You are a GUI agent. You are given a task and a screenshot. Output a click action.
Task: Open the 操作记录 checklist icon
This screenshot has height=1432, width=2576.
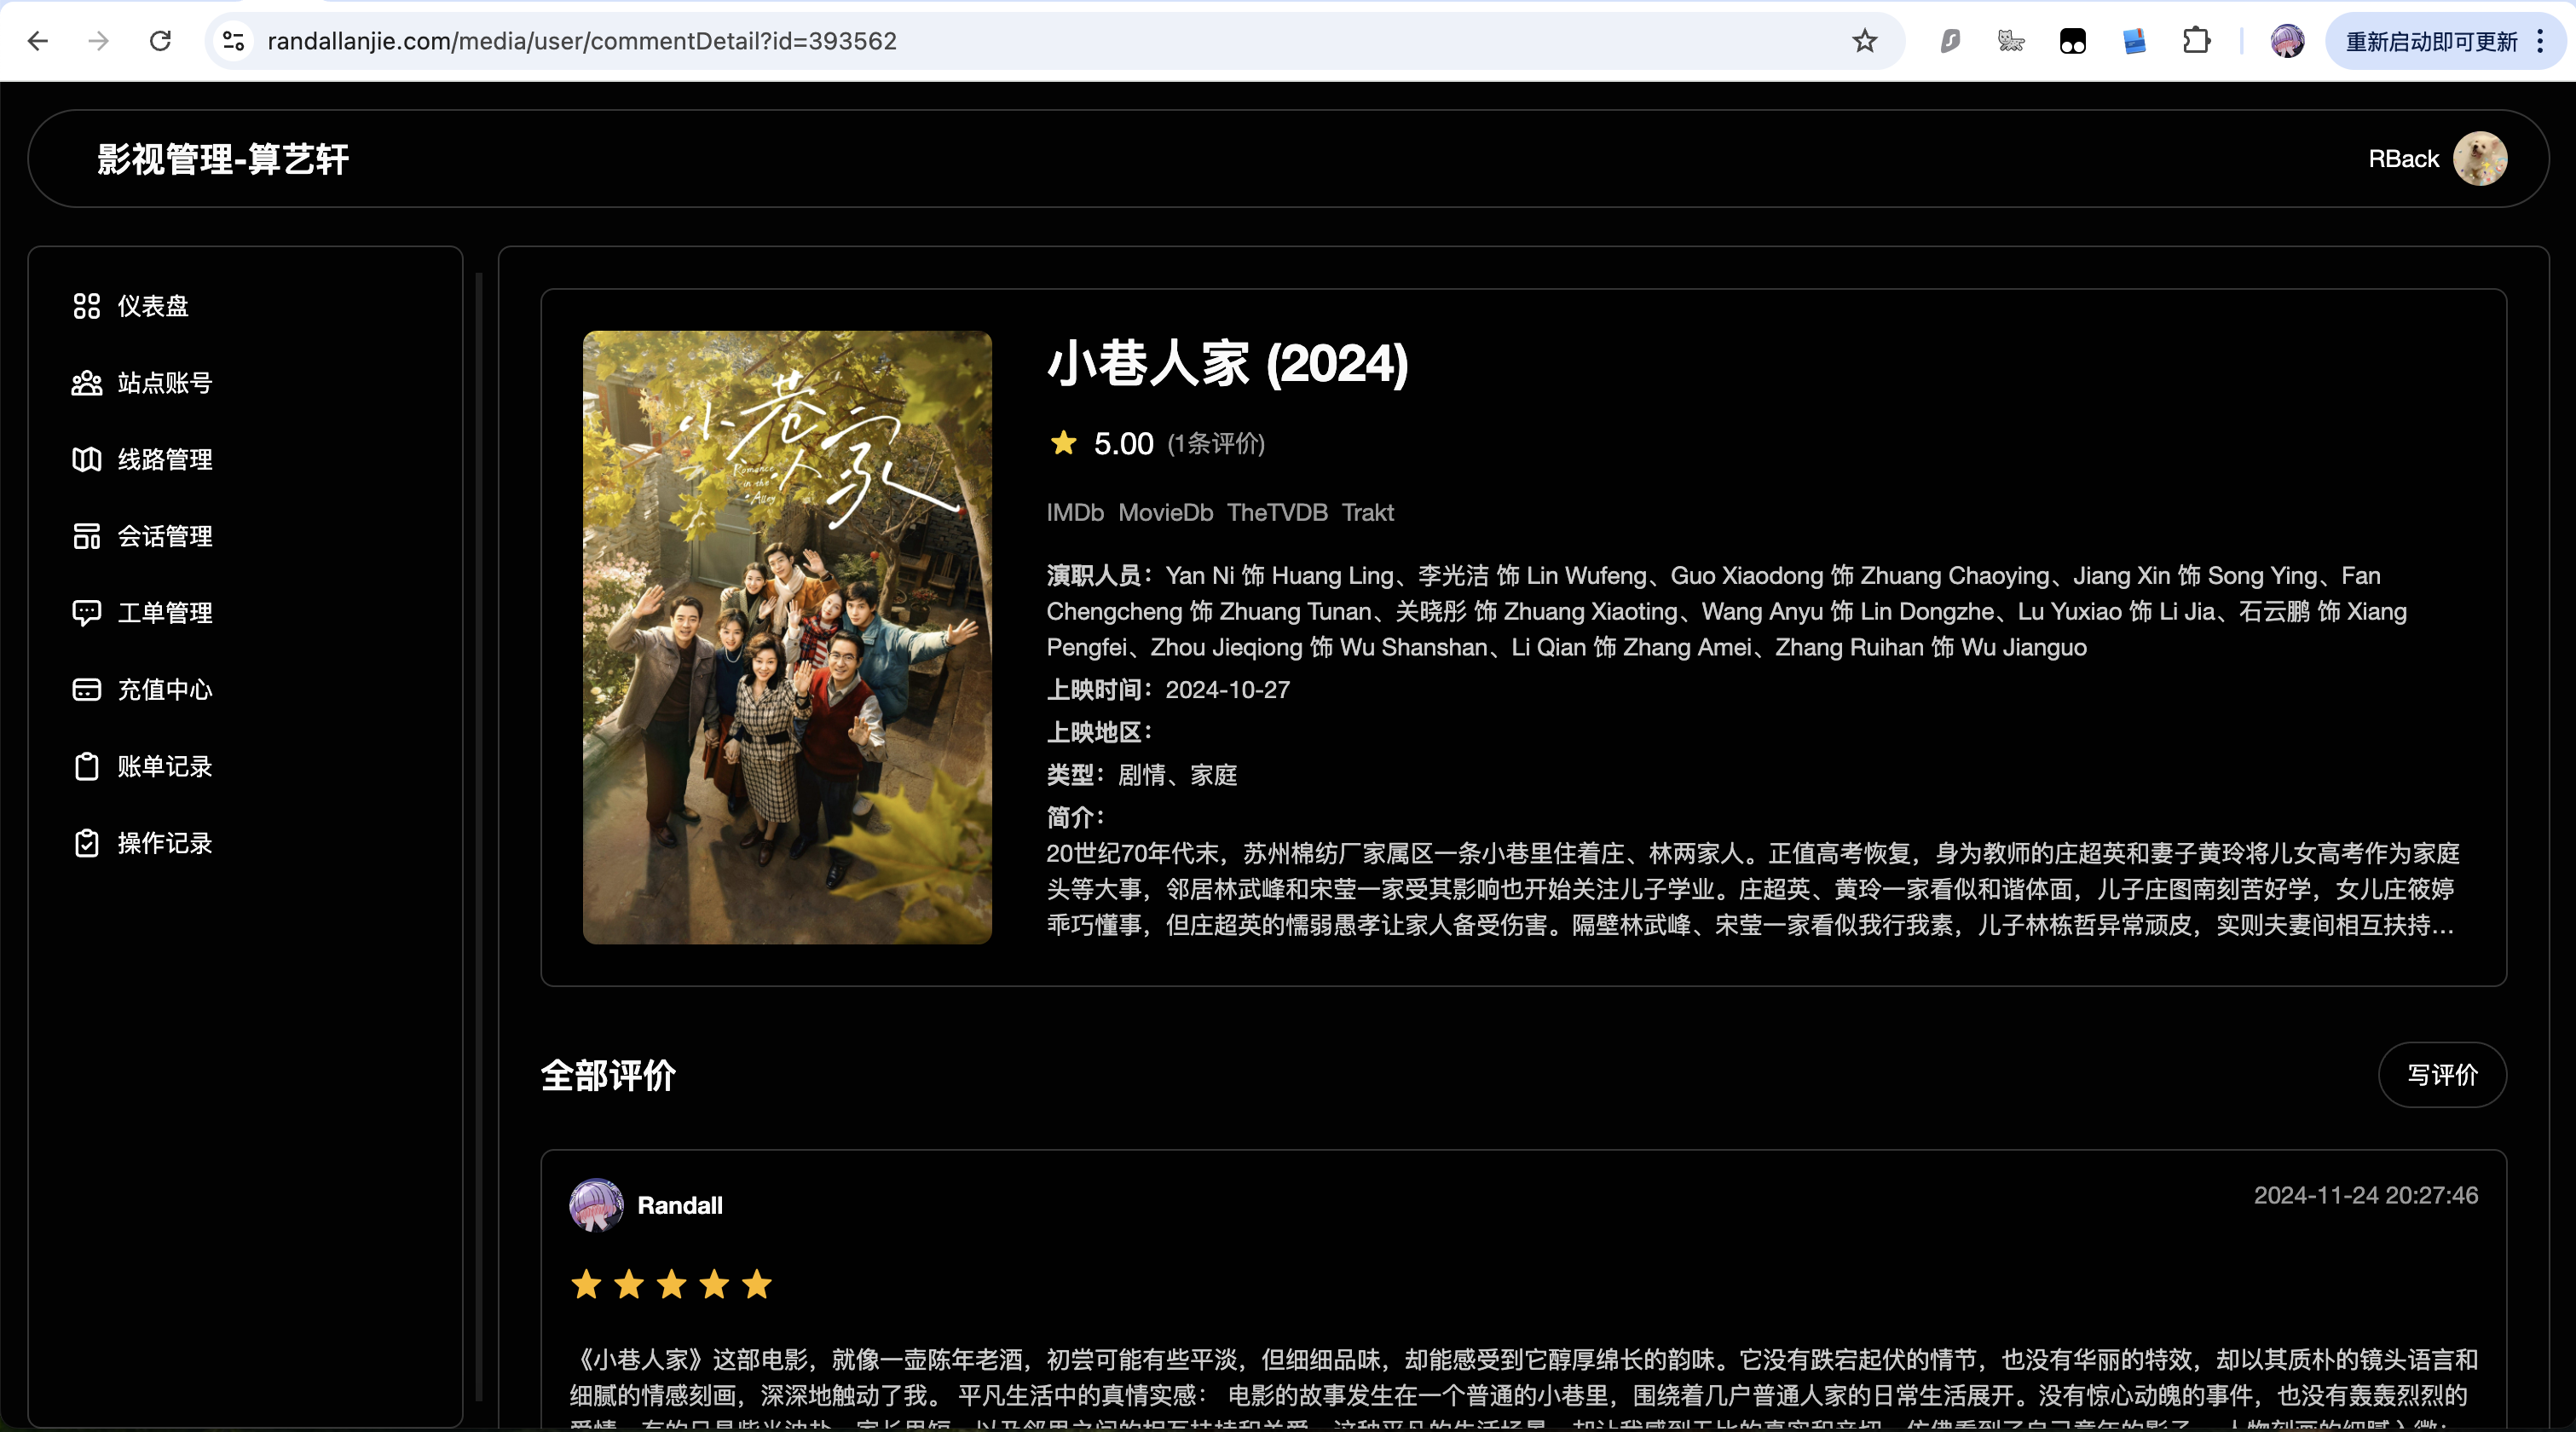(87, 843)
